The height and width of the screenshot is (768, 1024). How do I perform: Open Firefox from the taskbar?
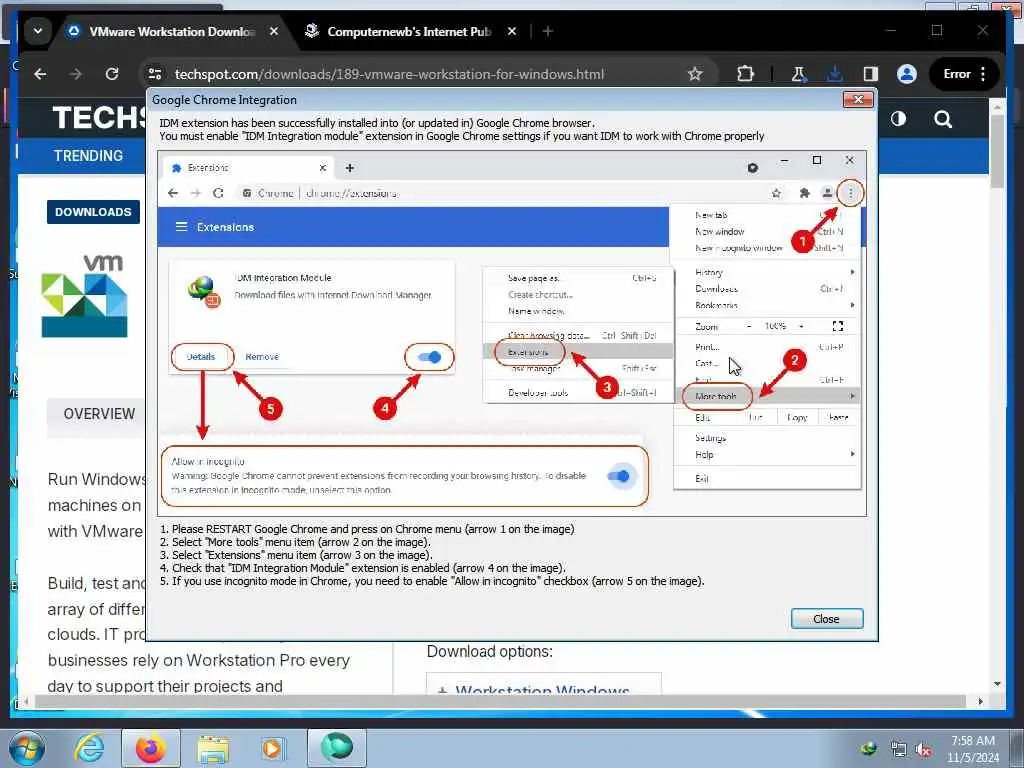click(x=150, y=748)
